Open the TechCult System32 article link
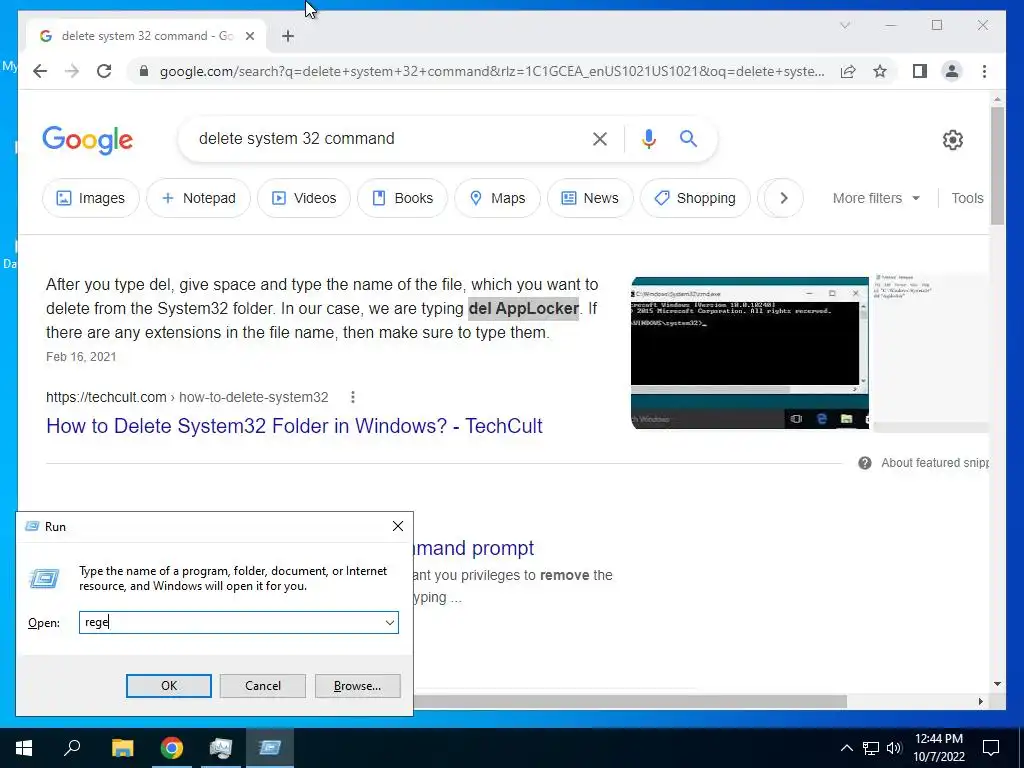Viewport: 1024px width, 768px height. (x=294, y=426)
